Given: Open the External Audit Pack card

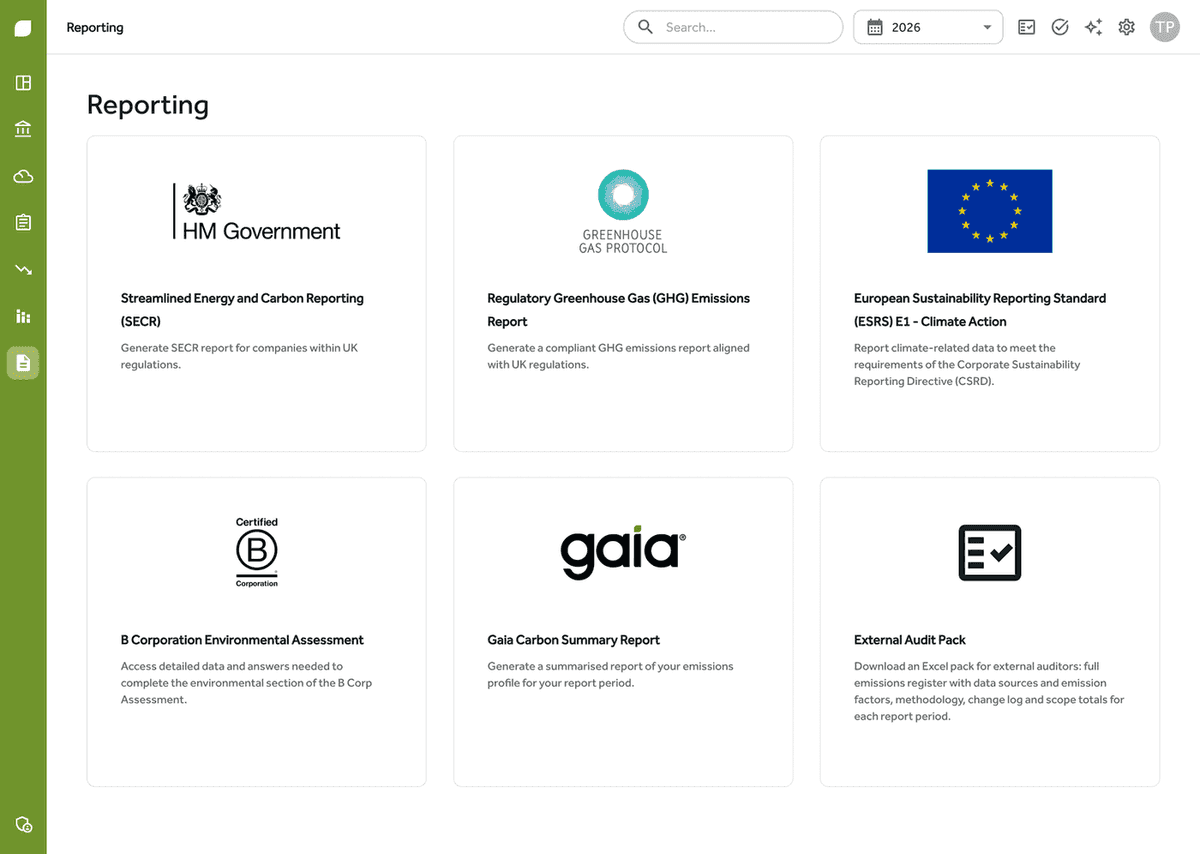Looking at the screenshot, I should (990, 632).
